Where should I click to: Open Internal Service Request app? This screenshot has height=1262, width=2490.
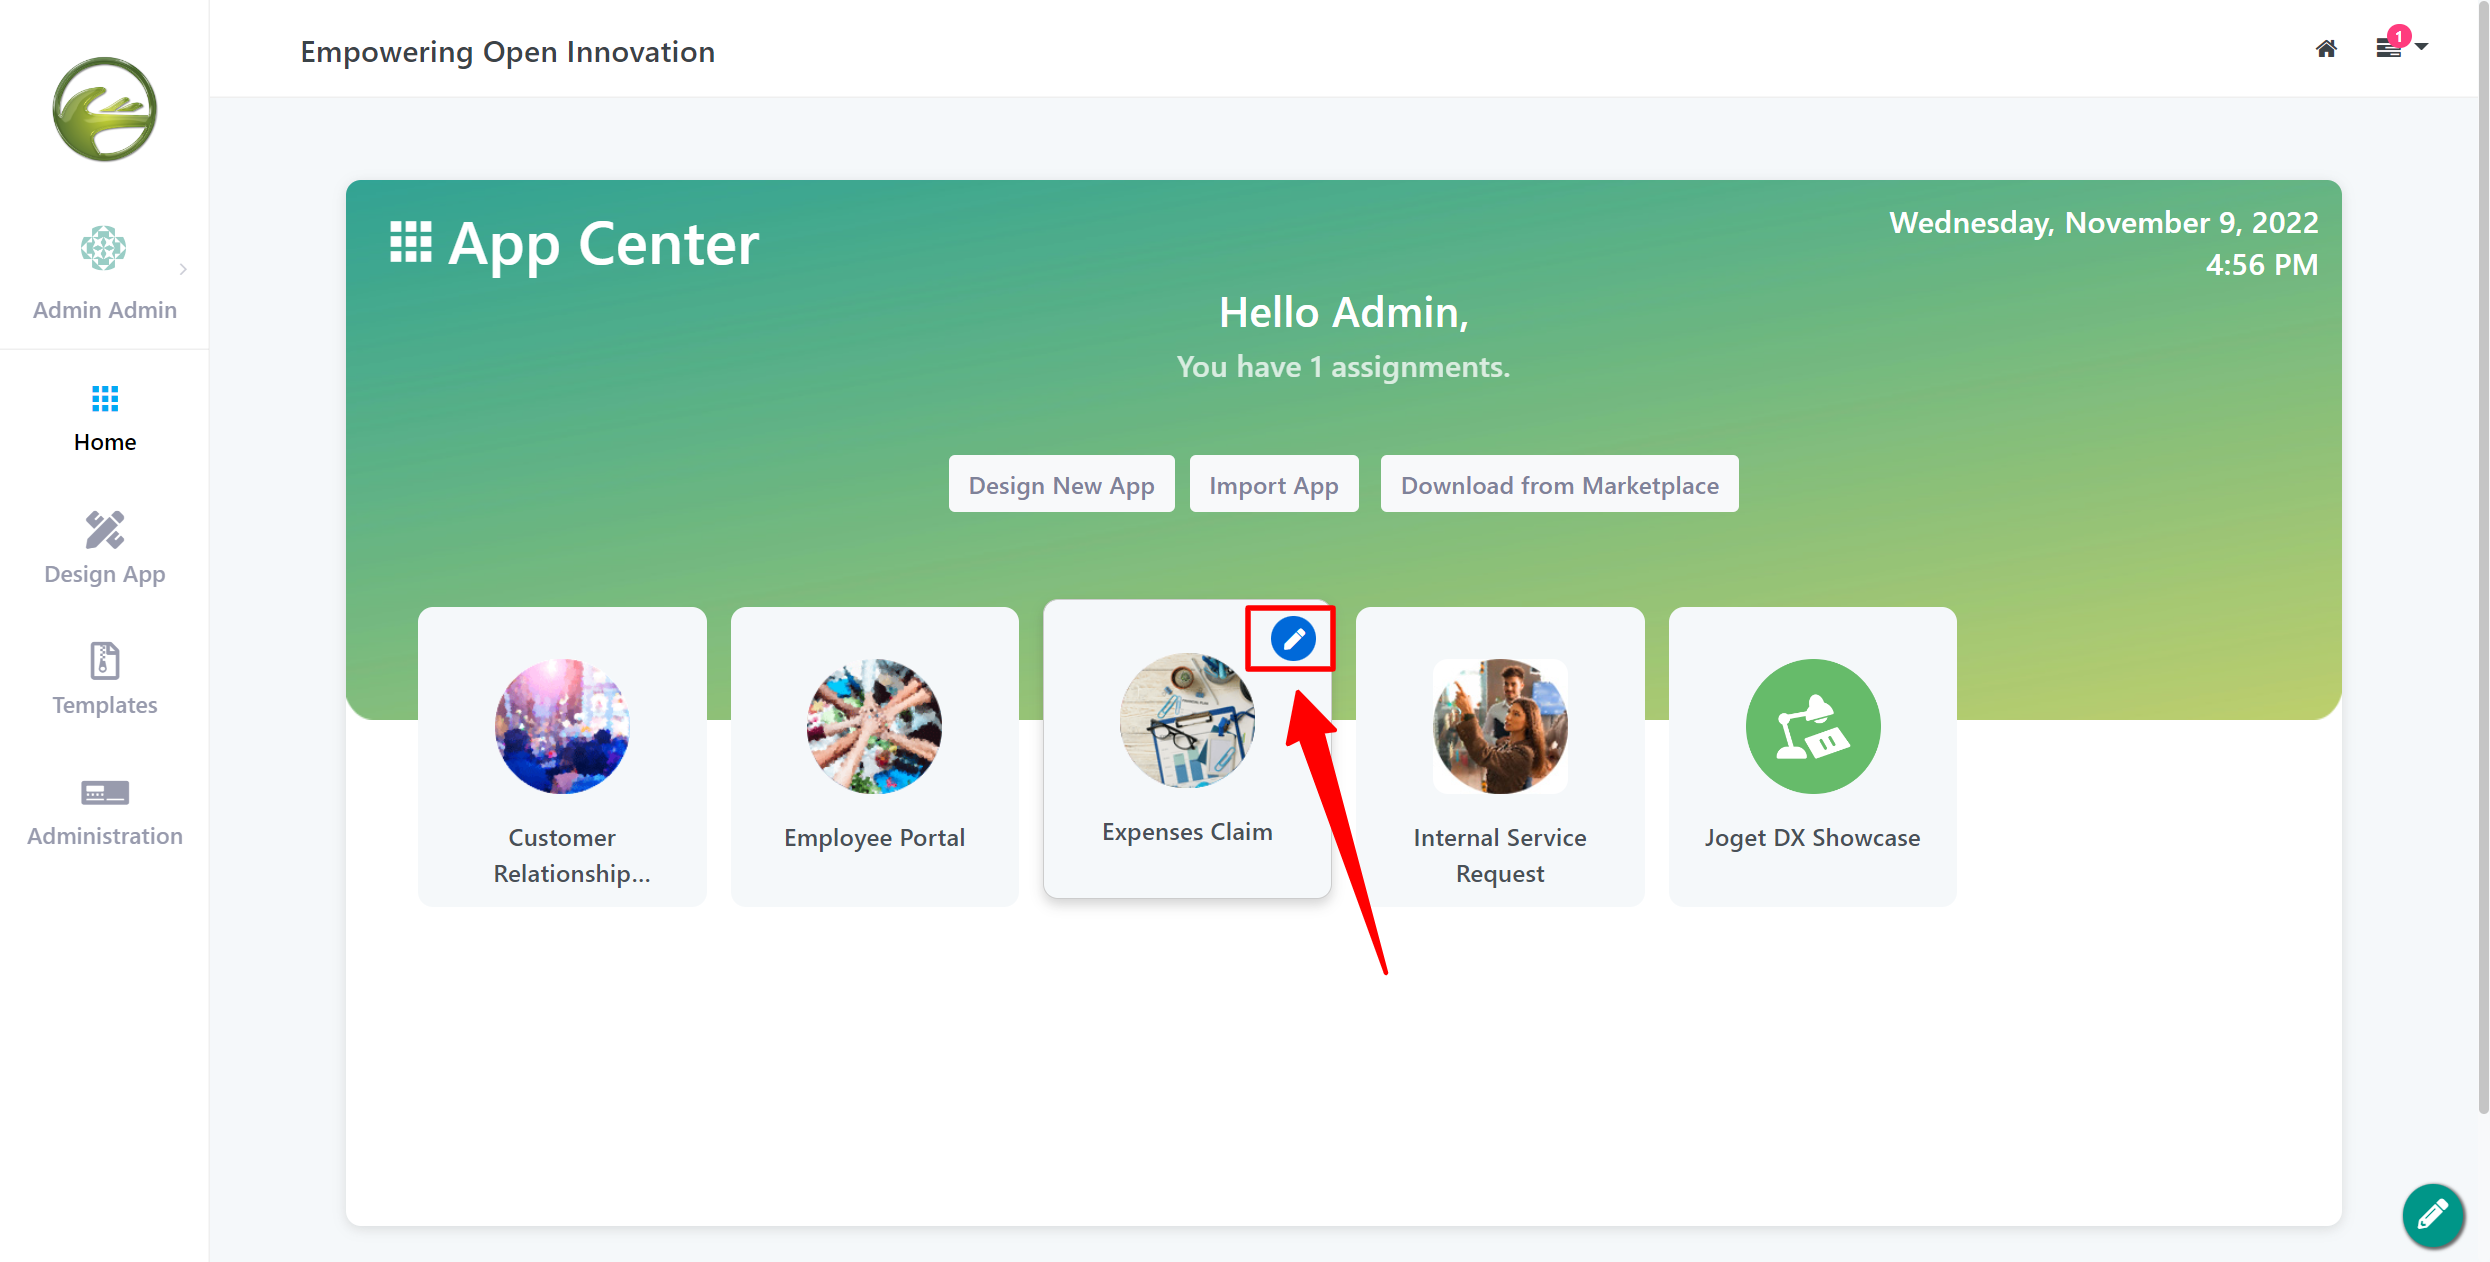pos(1499,757)
